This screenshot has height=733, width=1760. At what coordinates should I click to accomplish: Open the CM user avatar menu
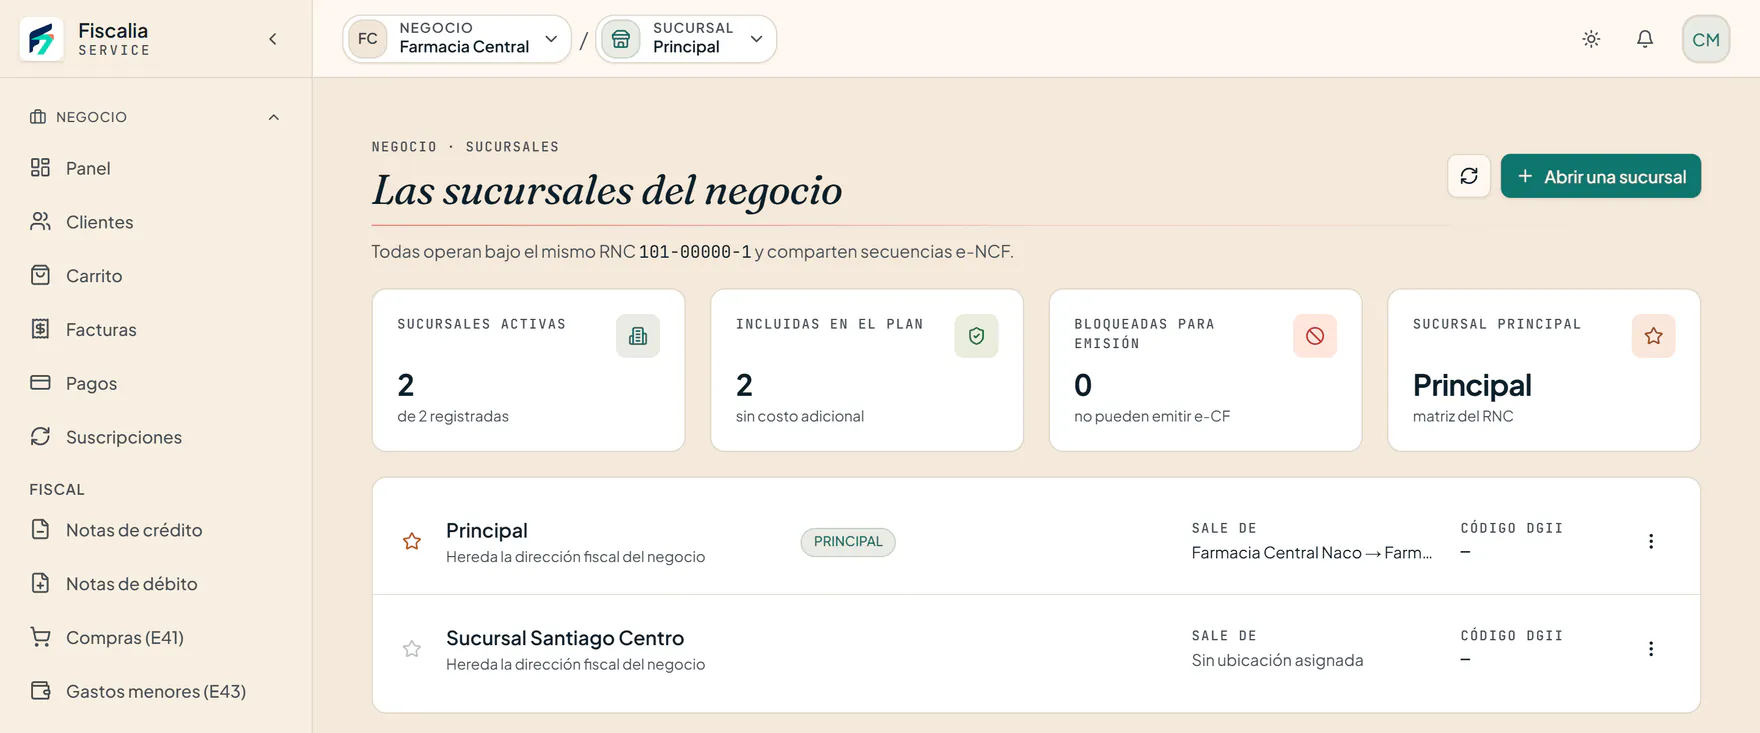pyautogui.click(x=1706, y=39)
